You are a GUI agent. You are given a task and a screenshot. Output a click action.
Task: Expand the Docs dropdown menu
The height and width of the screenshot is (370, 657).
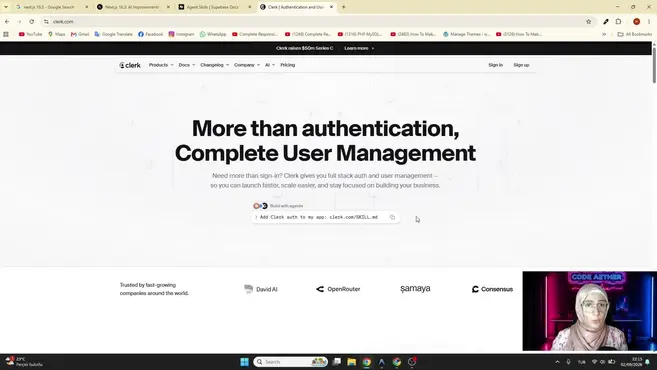click(186, 65)
